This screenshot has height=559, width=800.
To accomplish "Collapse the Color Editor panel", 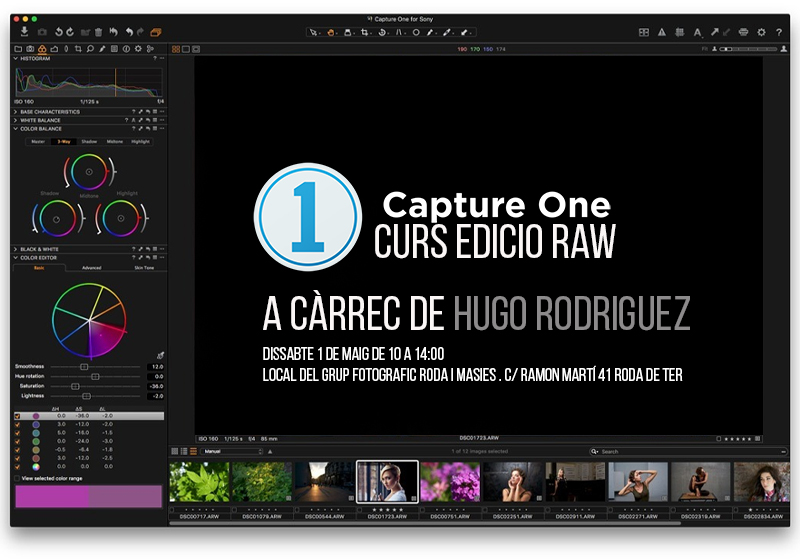I will (x=15, y=258).
